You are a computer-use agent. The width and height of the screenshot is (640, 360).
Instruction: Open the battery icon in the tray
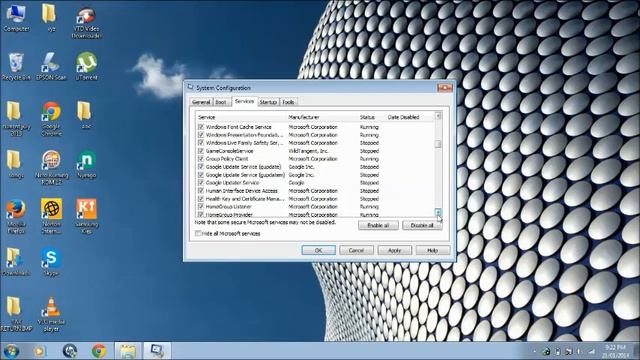(558, 351)
